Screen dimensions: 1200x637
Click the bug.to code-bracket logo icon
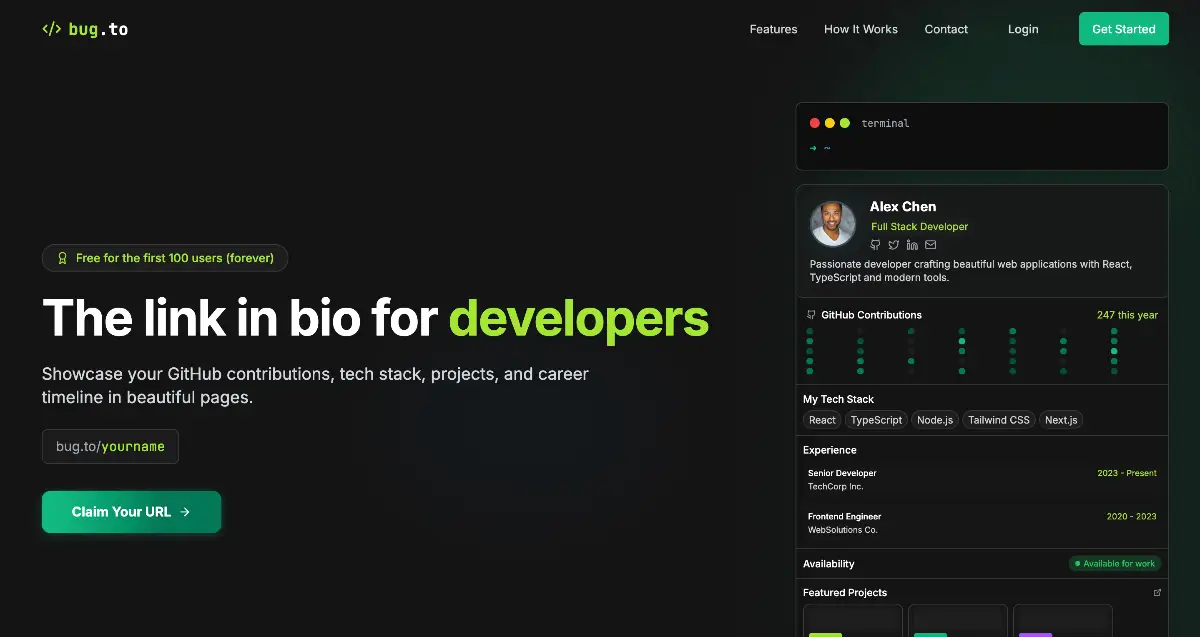coord(51,29)
